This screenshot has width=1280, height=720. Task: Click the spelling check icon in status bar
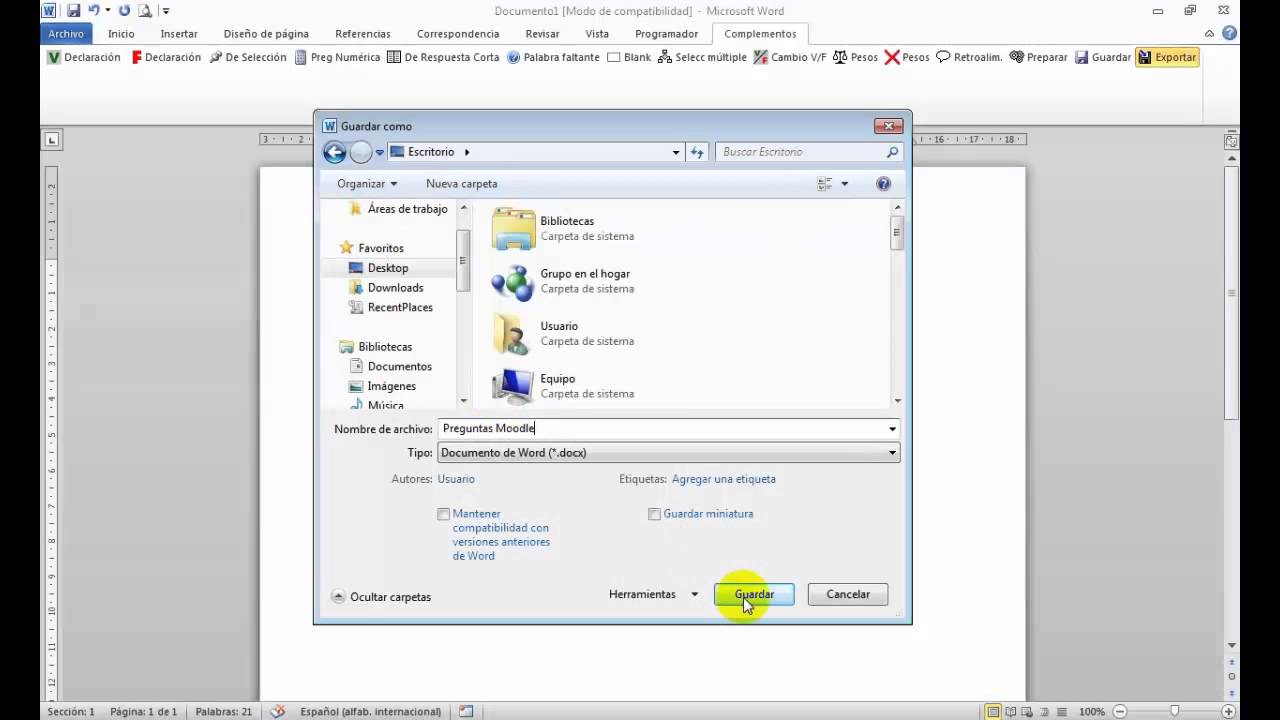click(x=278, y=712)
